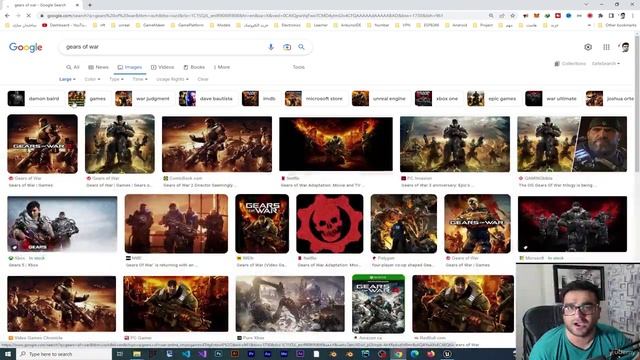Open Microsoft Edge from the taskbar
Image resolution: width=640 pixels, height=360 pixels.
[x=414, y=354]
